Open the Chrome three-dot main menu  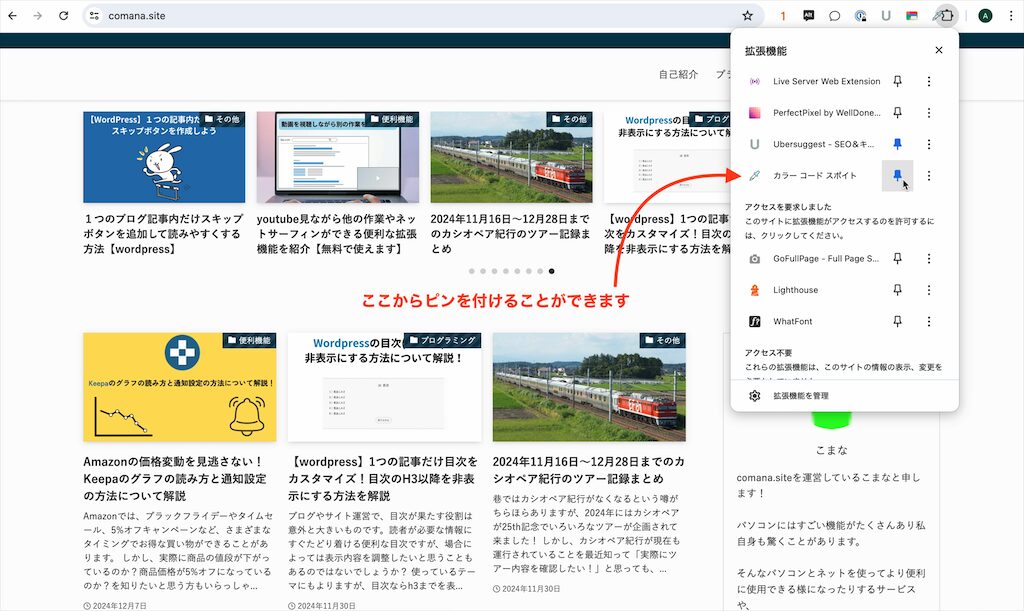(1010, 16)
